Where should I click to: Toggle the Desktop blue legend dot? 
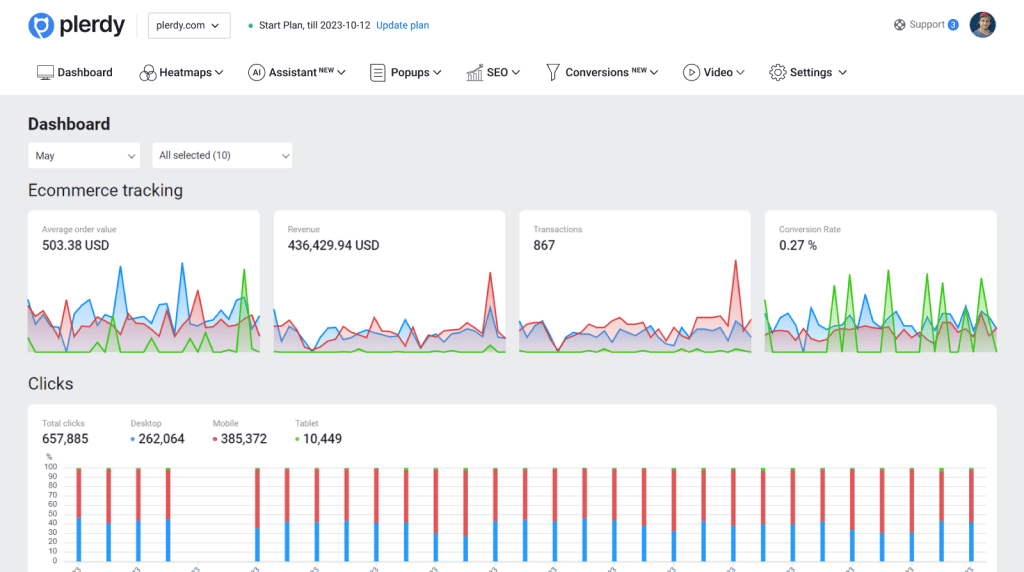134,440
